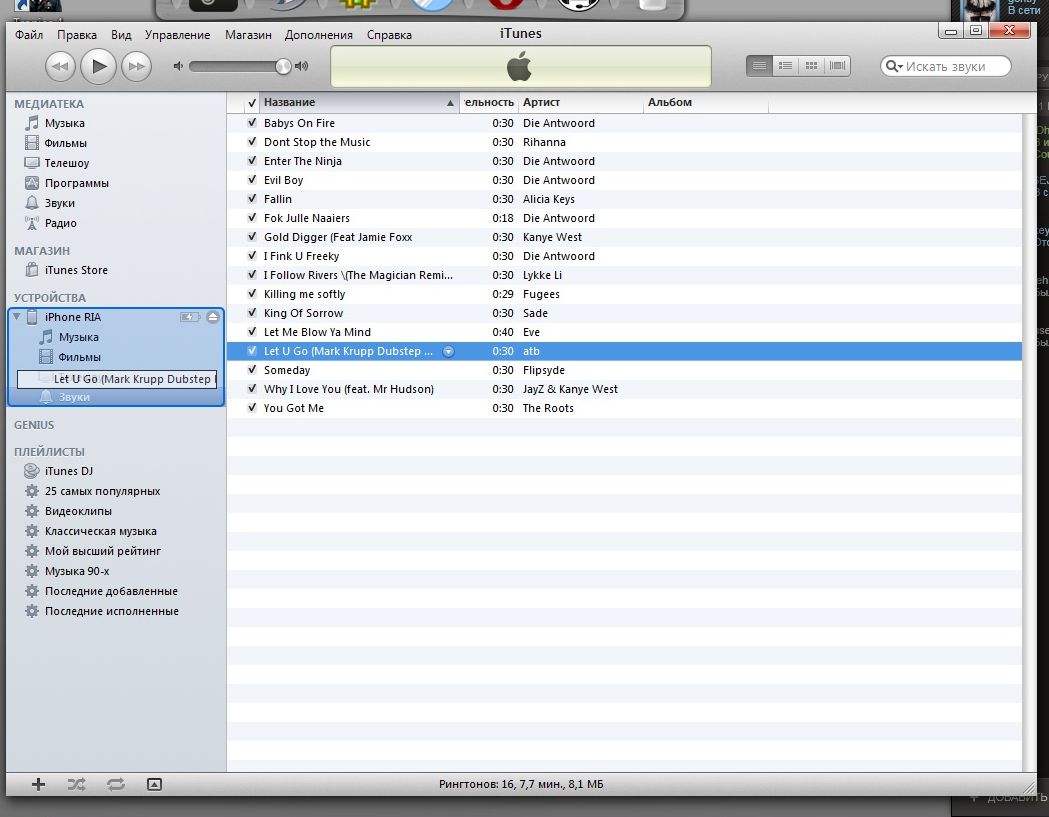Toggle the check-all column header checkbox
The width and height of the screenshot is (1049, 817).
pos(252,103)
